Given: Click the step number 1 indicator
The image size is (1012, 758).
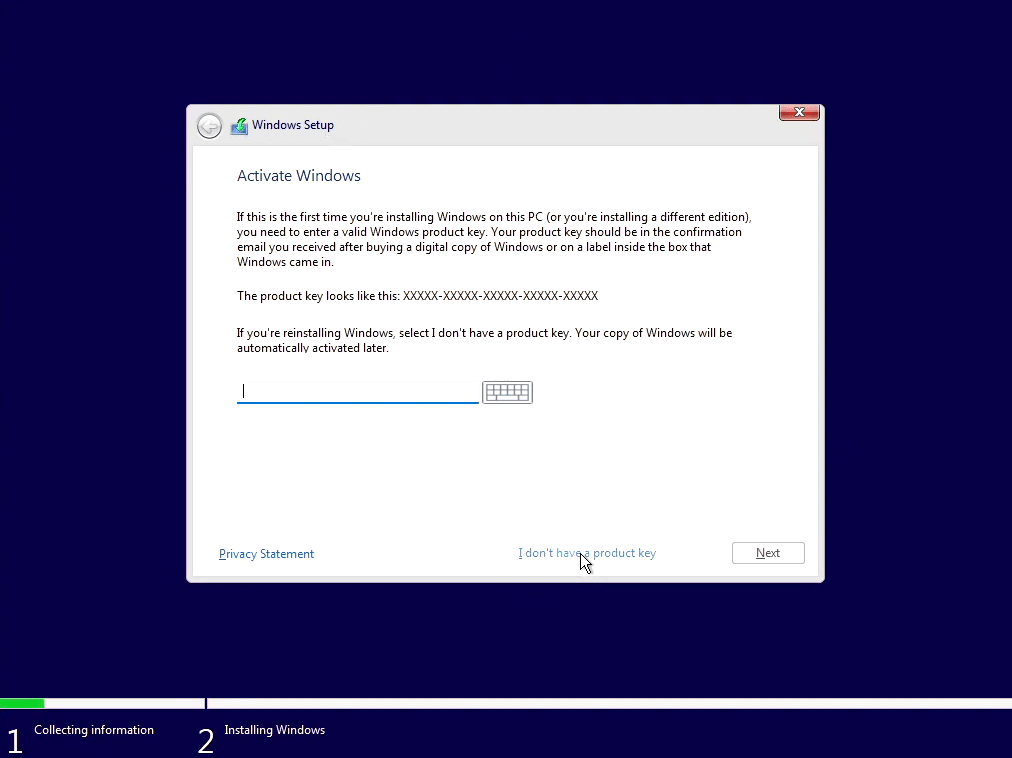Looking at the screenshot, I should (14, 741).
